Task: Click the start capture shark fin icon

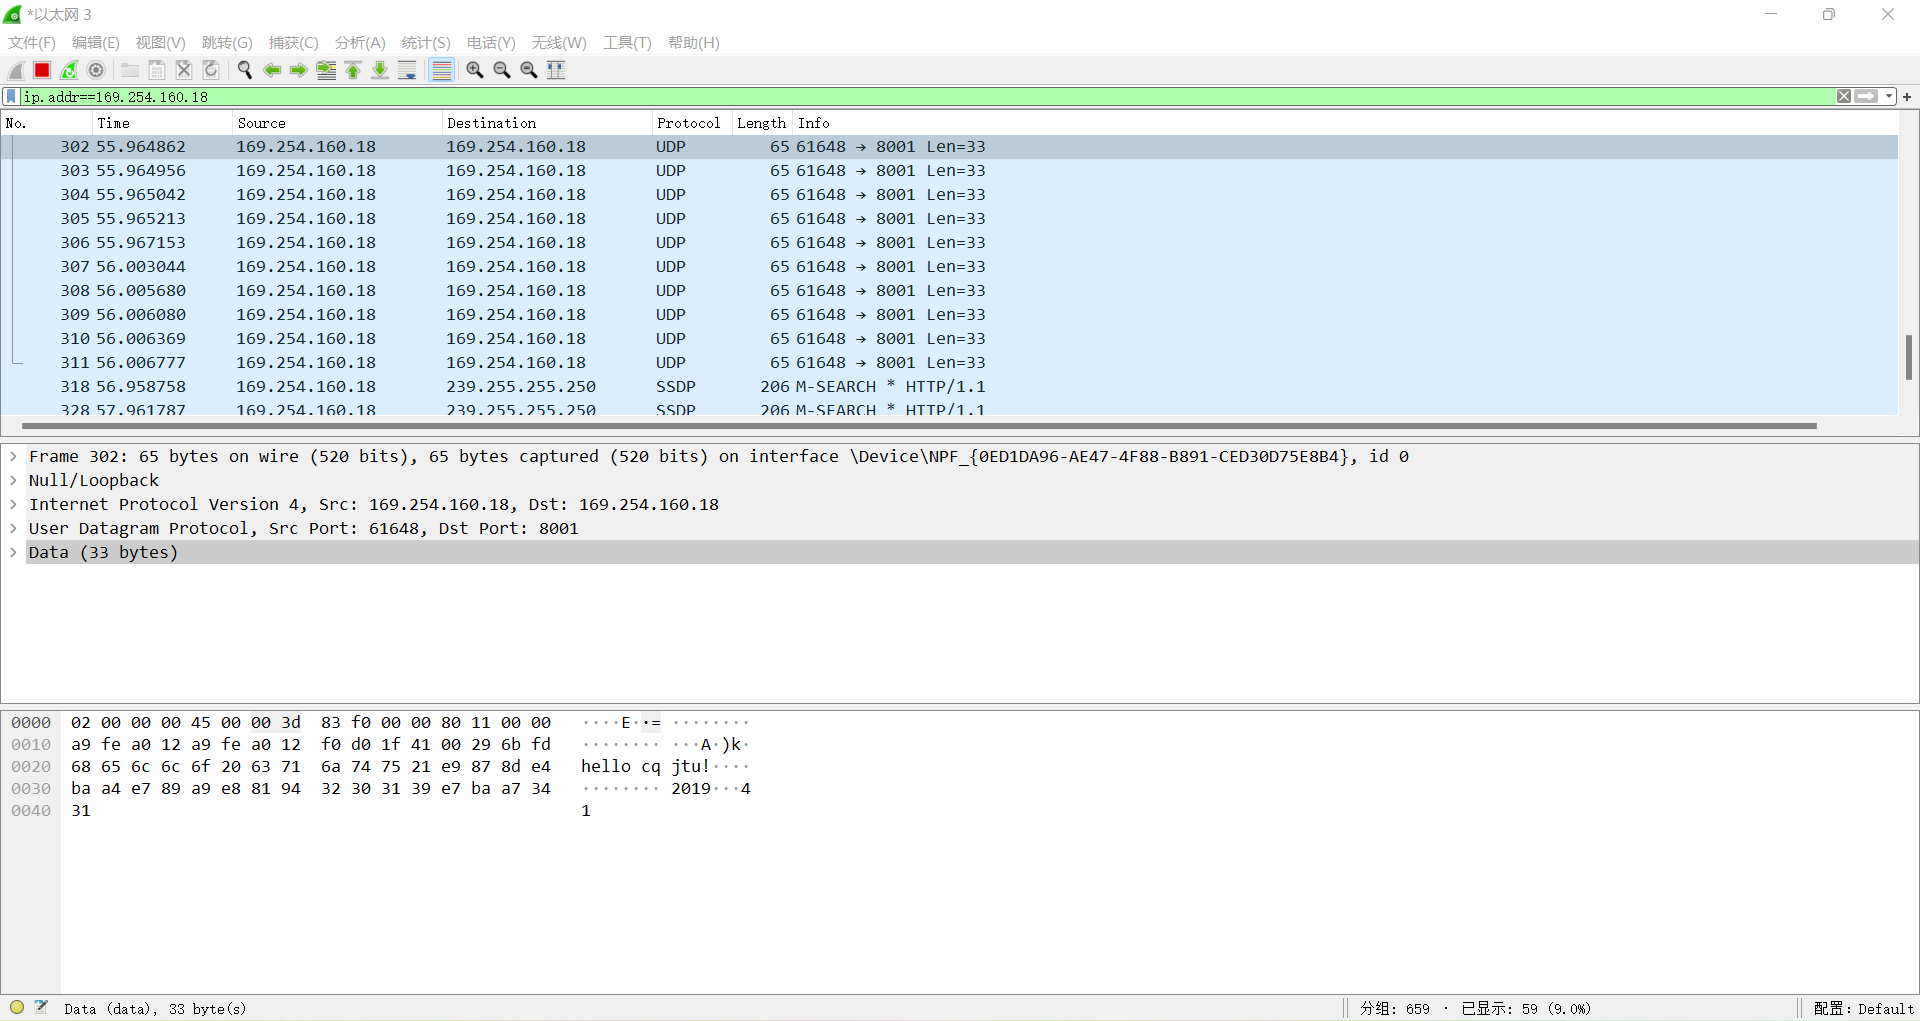Action: click(x=16, y=70)
